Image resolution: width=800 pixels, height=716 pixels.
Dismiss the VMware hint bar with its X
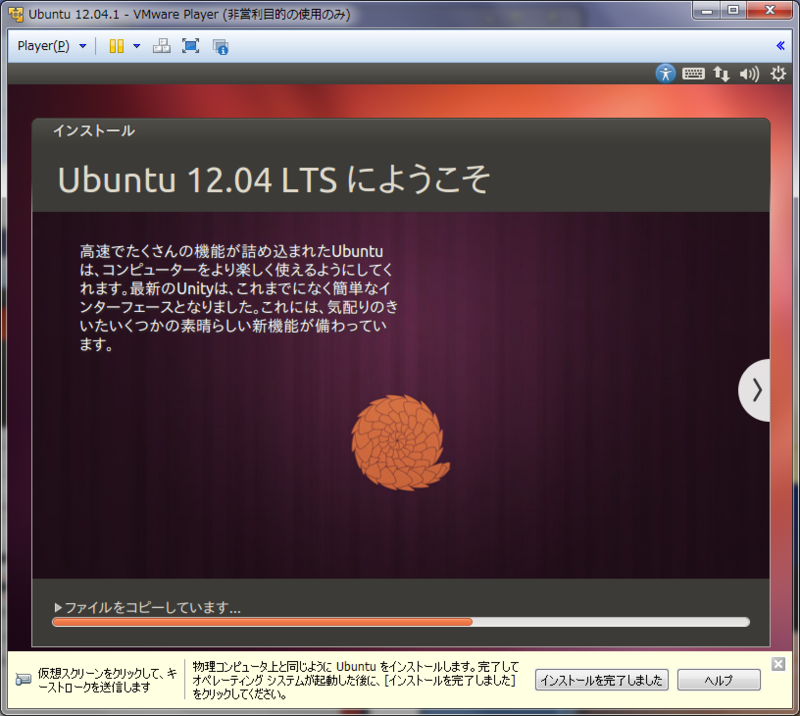(778, 663)
